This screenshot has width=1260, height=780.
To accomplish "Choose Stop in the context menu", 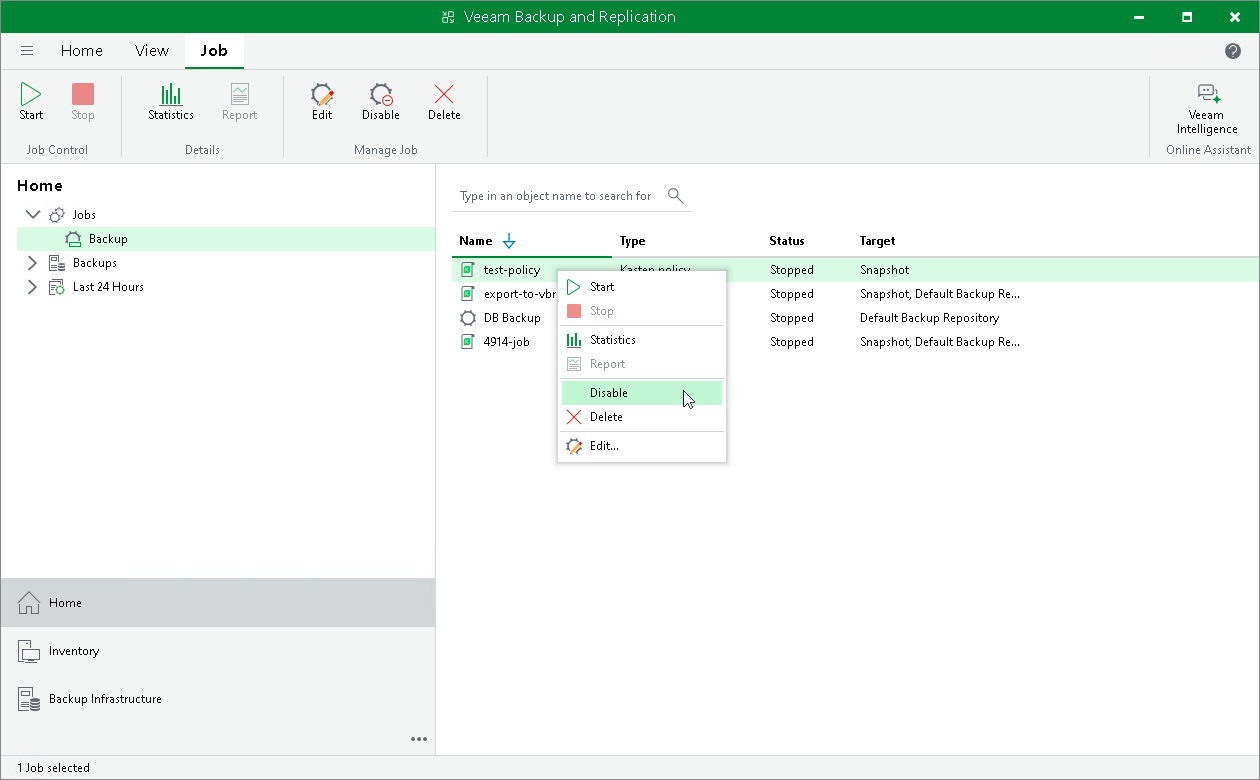I will tap(642, 311).
